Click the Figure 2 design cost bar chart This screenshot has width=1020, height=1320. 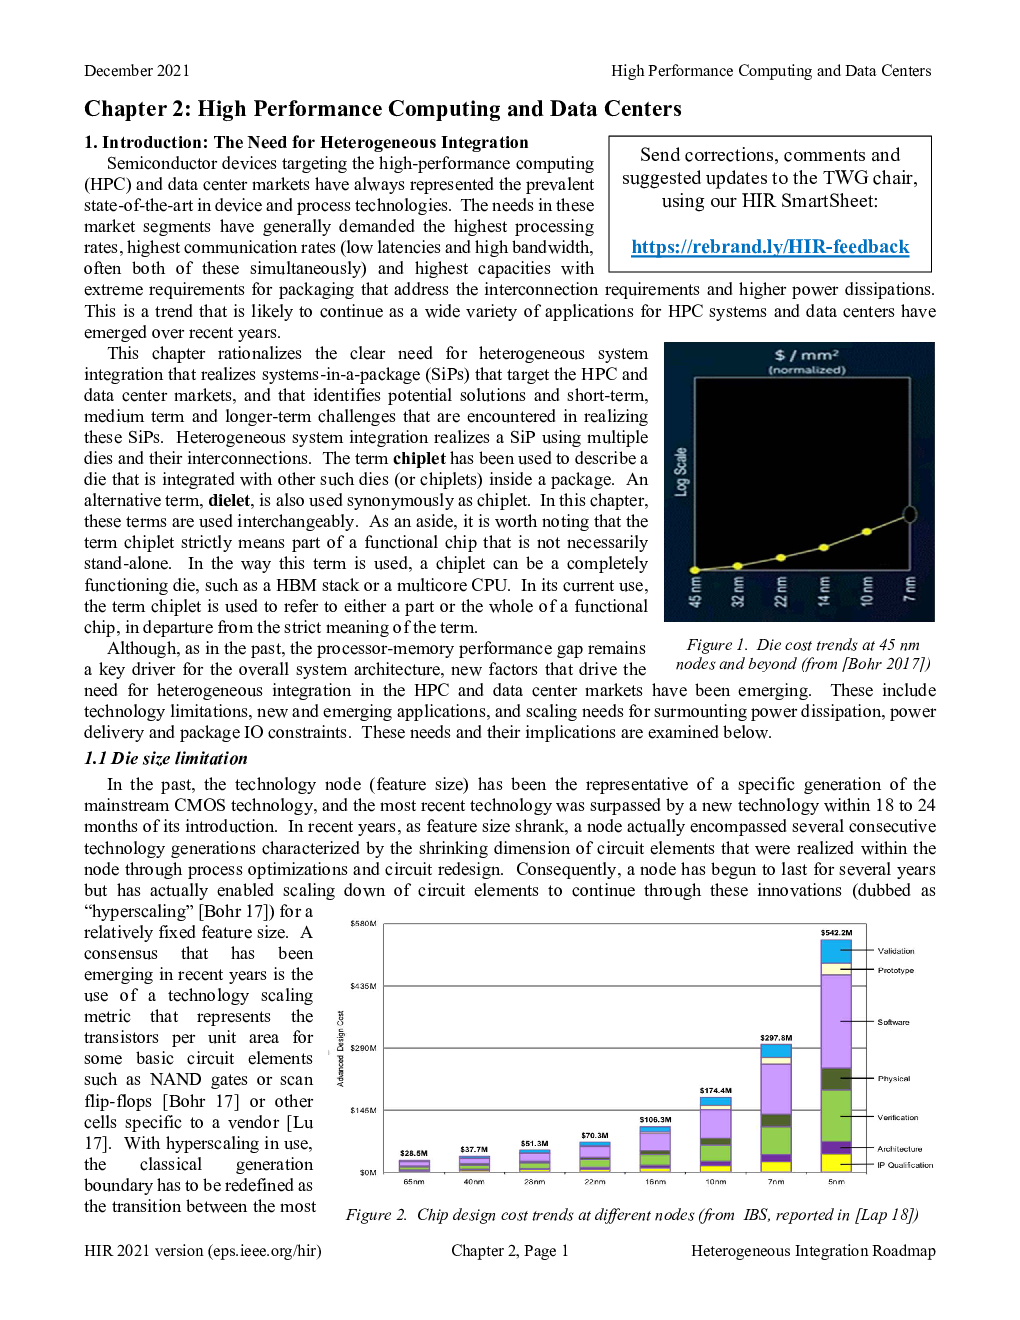[637, 1052]
